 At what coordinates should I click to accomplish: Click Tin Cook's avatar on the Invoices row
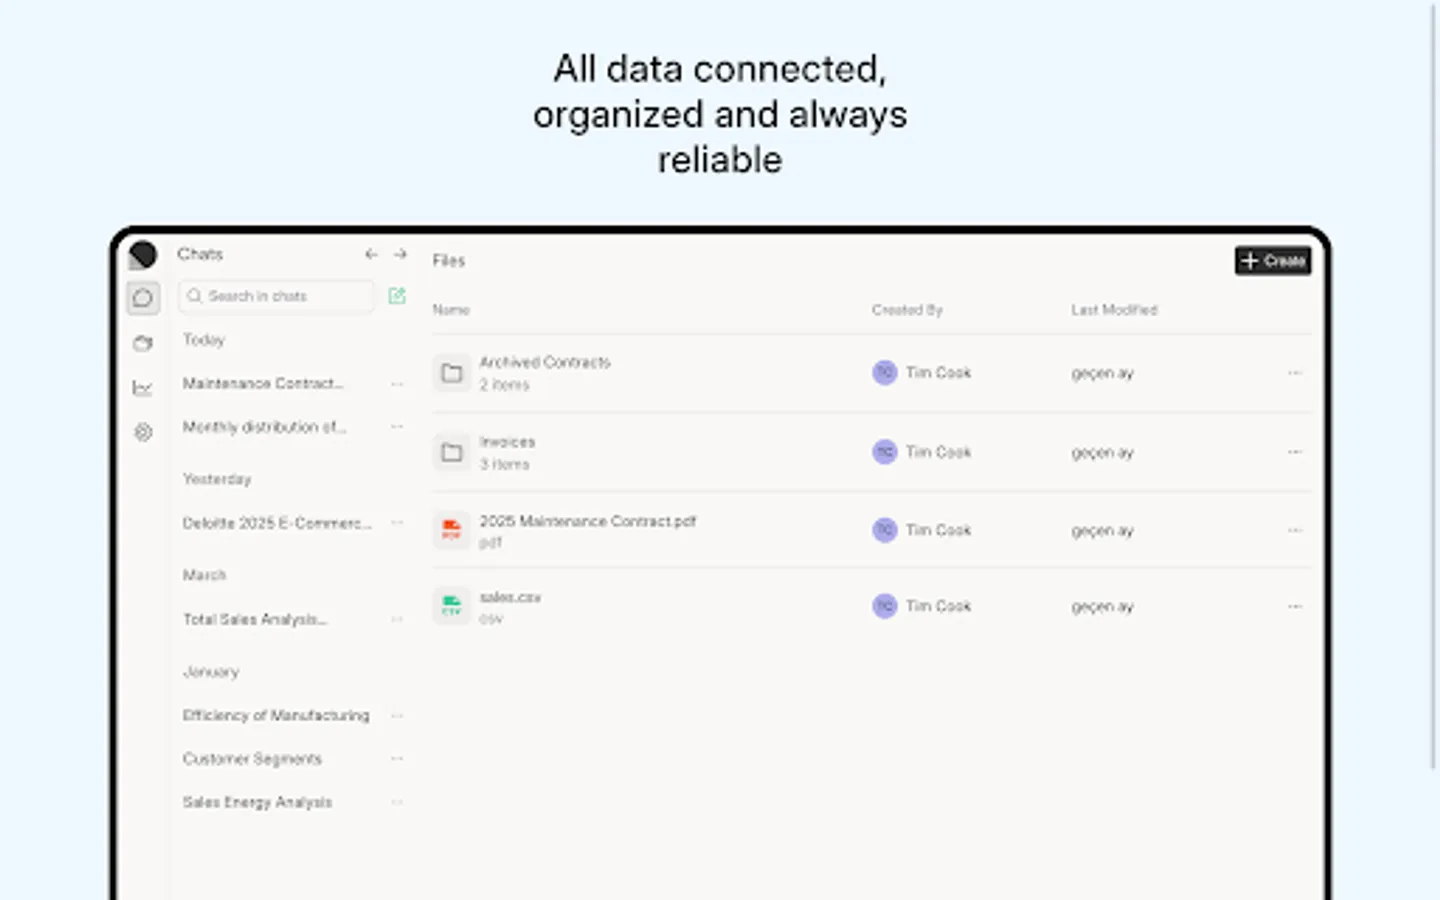(x=884, y=452)
